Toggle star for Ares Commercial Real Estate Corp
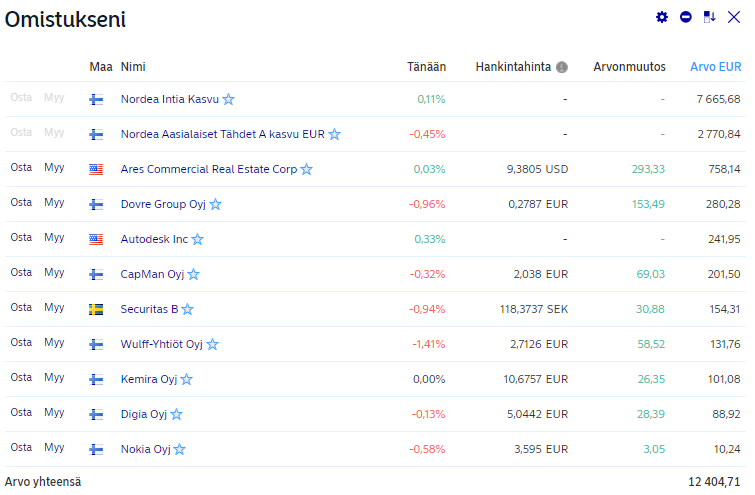755x495 pixels. (306, 169)
